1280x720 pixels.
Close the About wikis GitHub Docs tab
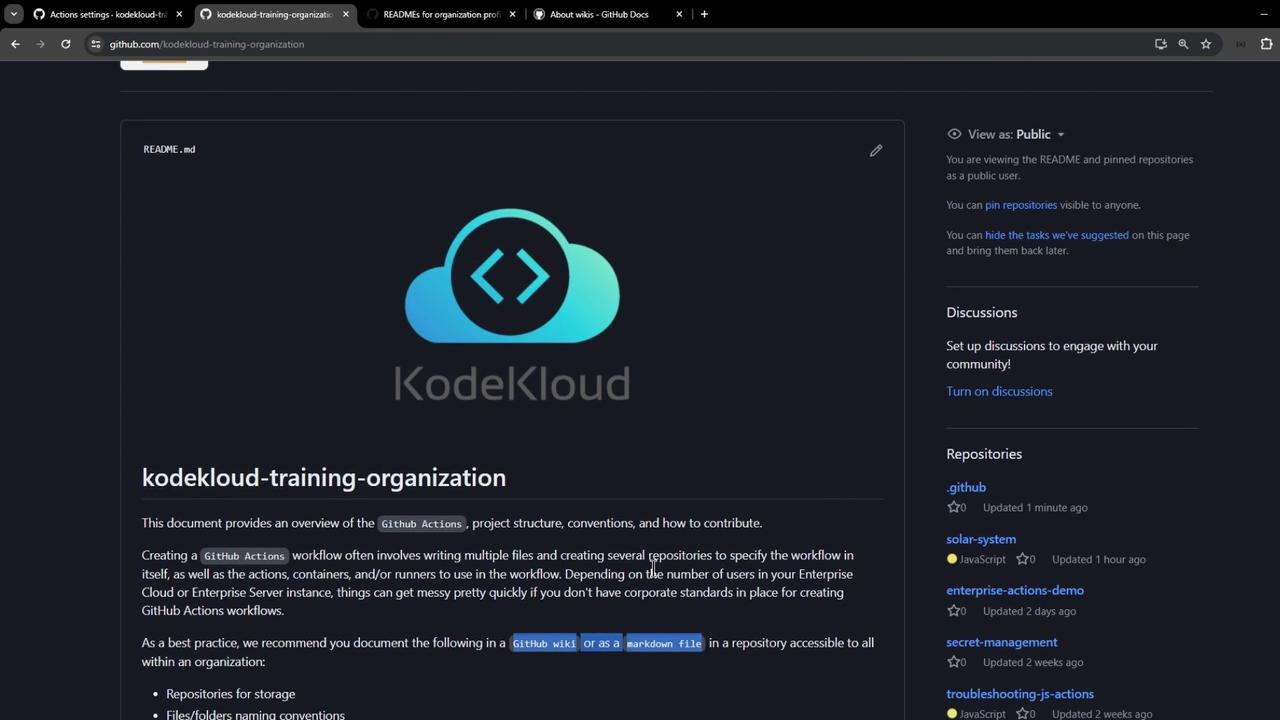679,14
